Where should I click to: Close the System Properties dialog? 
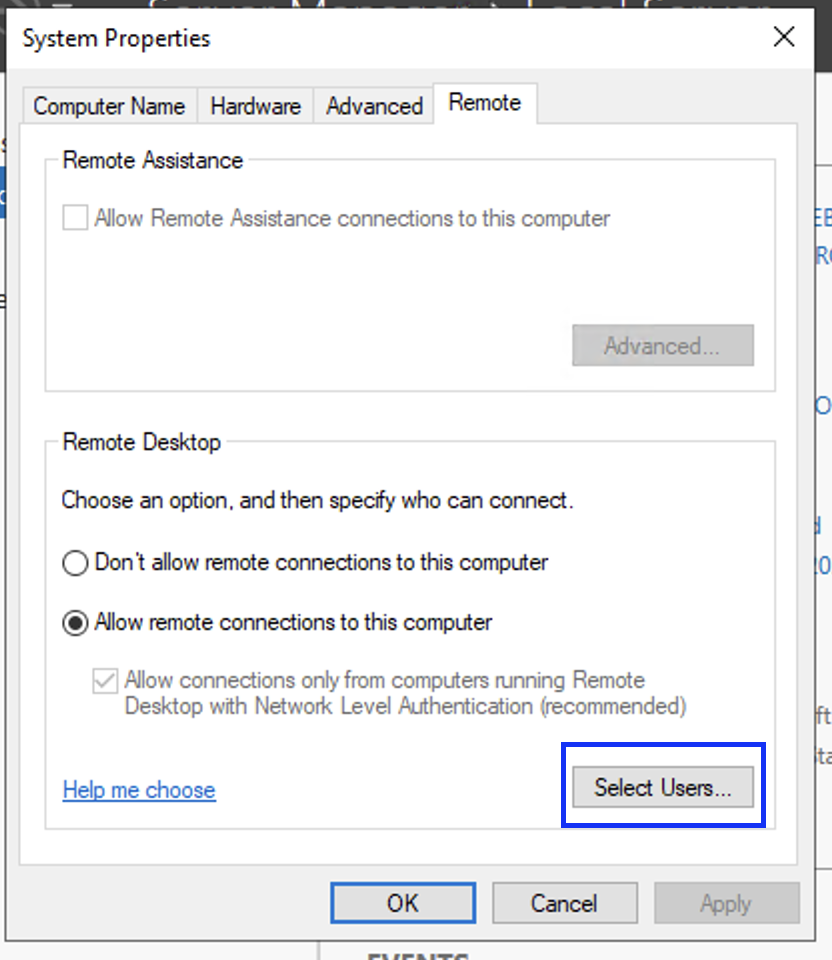click(784, 38)
